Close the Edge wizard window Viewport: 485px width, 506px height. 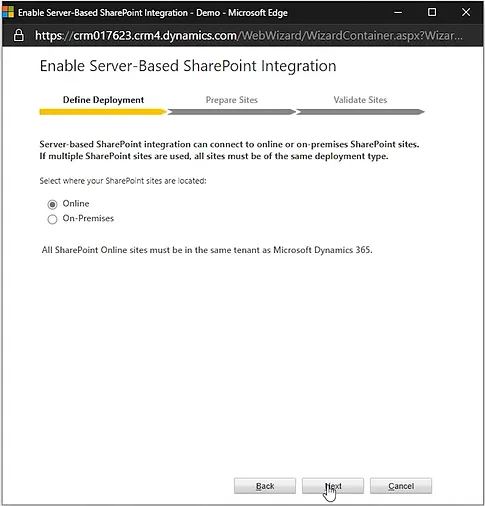(466, 12)
